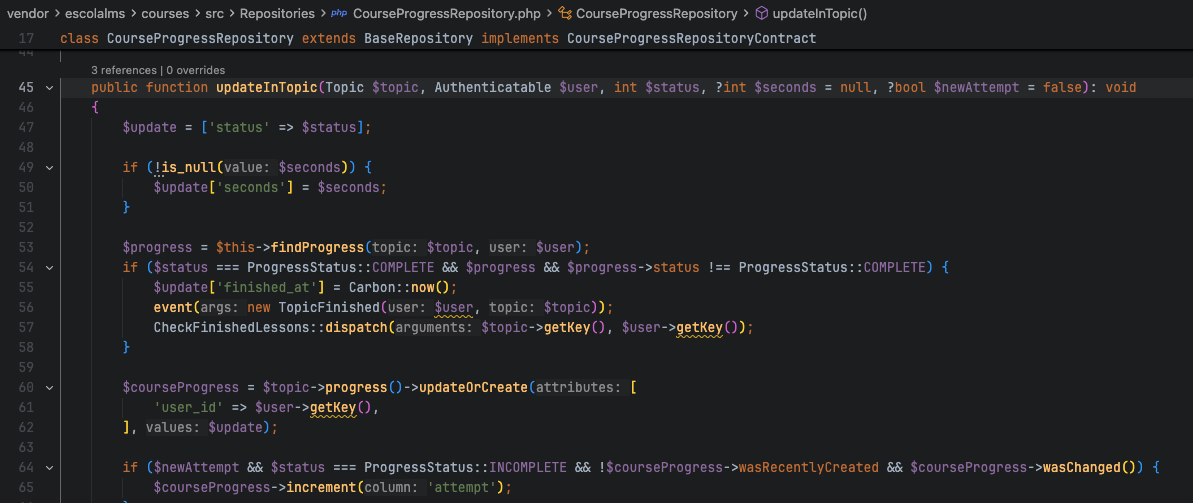The image size is (1193, 503).
Task: Click the method cube icon before updateInTopic()
Action: [762, 14]
